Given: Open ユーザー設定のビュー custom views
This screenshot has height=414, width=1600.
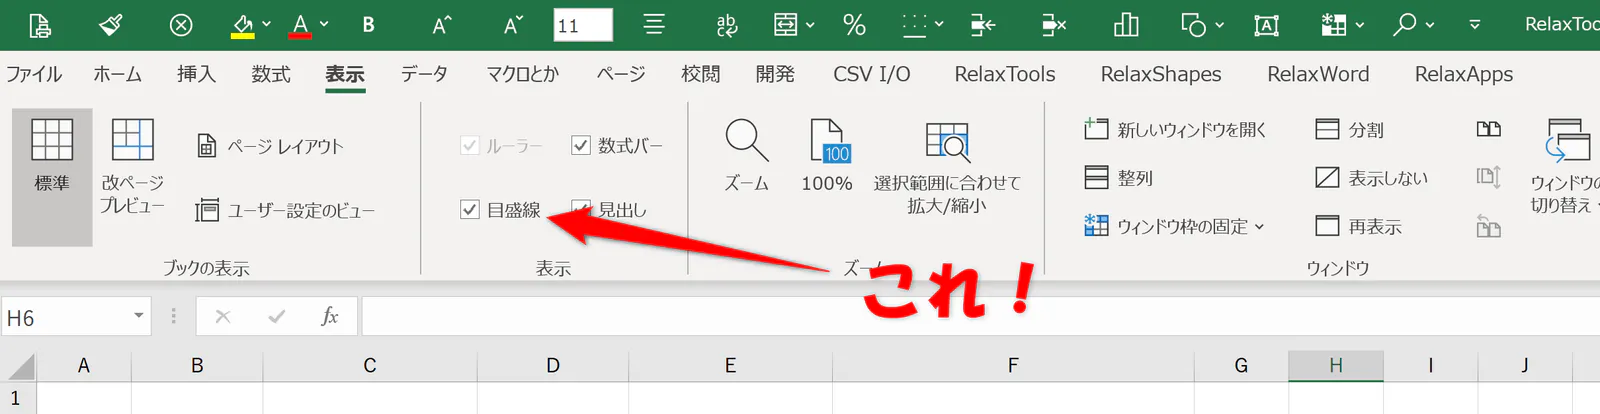Looking at the screenshot, I should pos(286,210).
